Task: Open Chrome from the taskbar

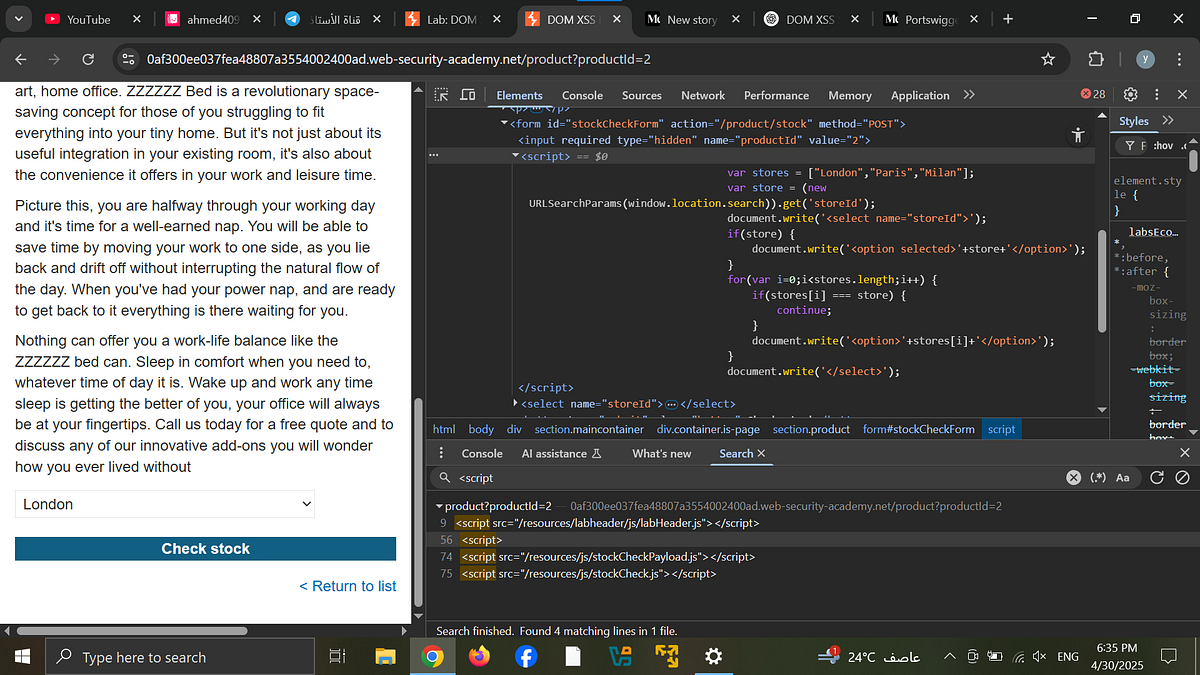Action: point(432,656)
